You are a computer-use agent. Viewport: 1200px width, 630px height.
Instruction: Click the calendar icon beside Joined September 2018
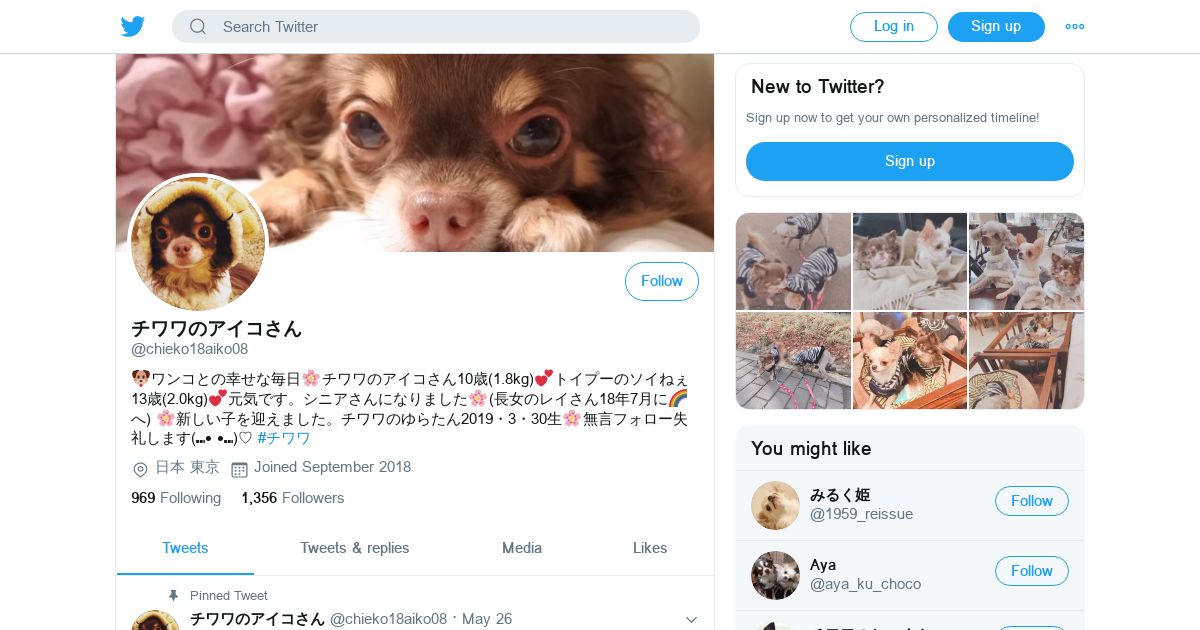(x=239, y=469)
